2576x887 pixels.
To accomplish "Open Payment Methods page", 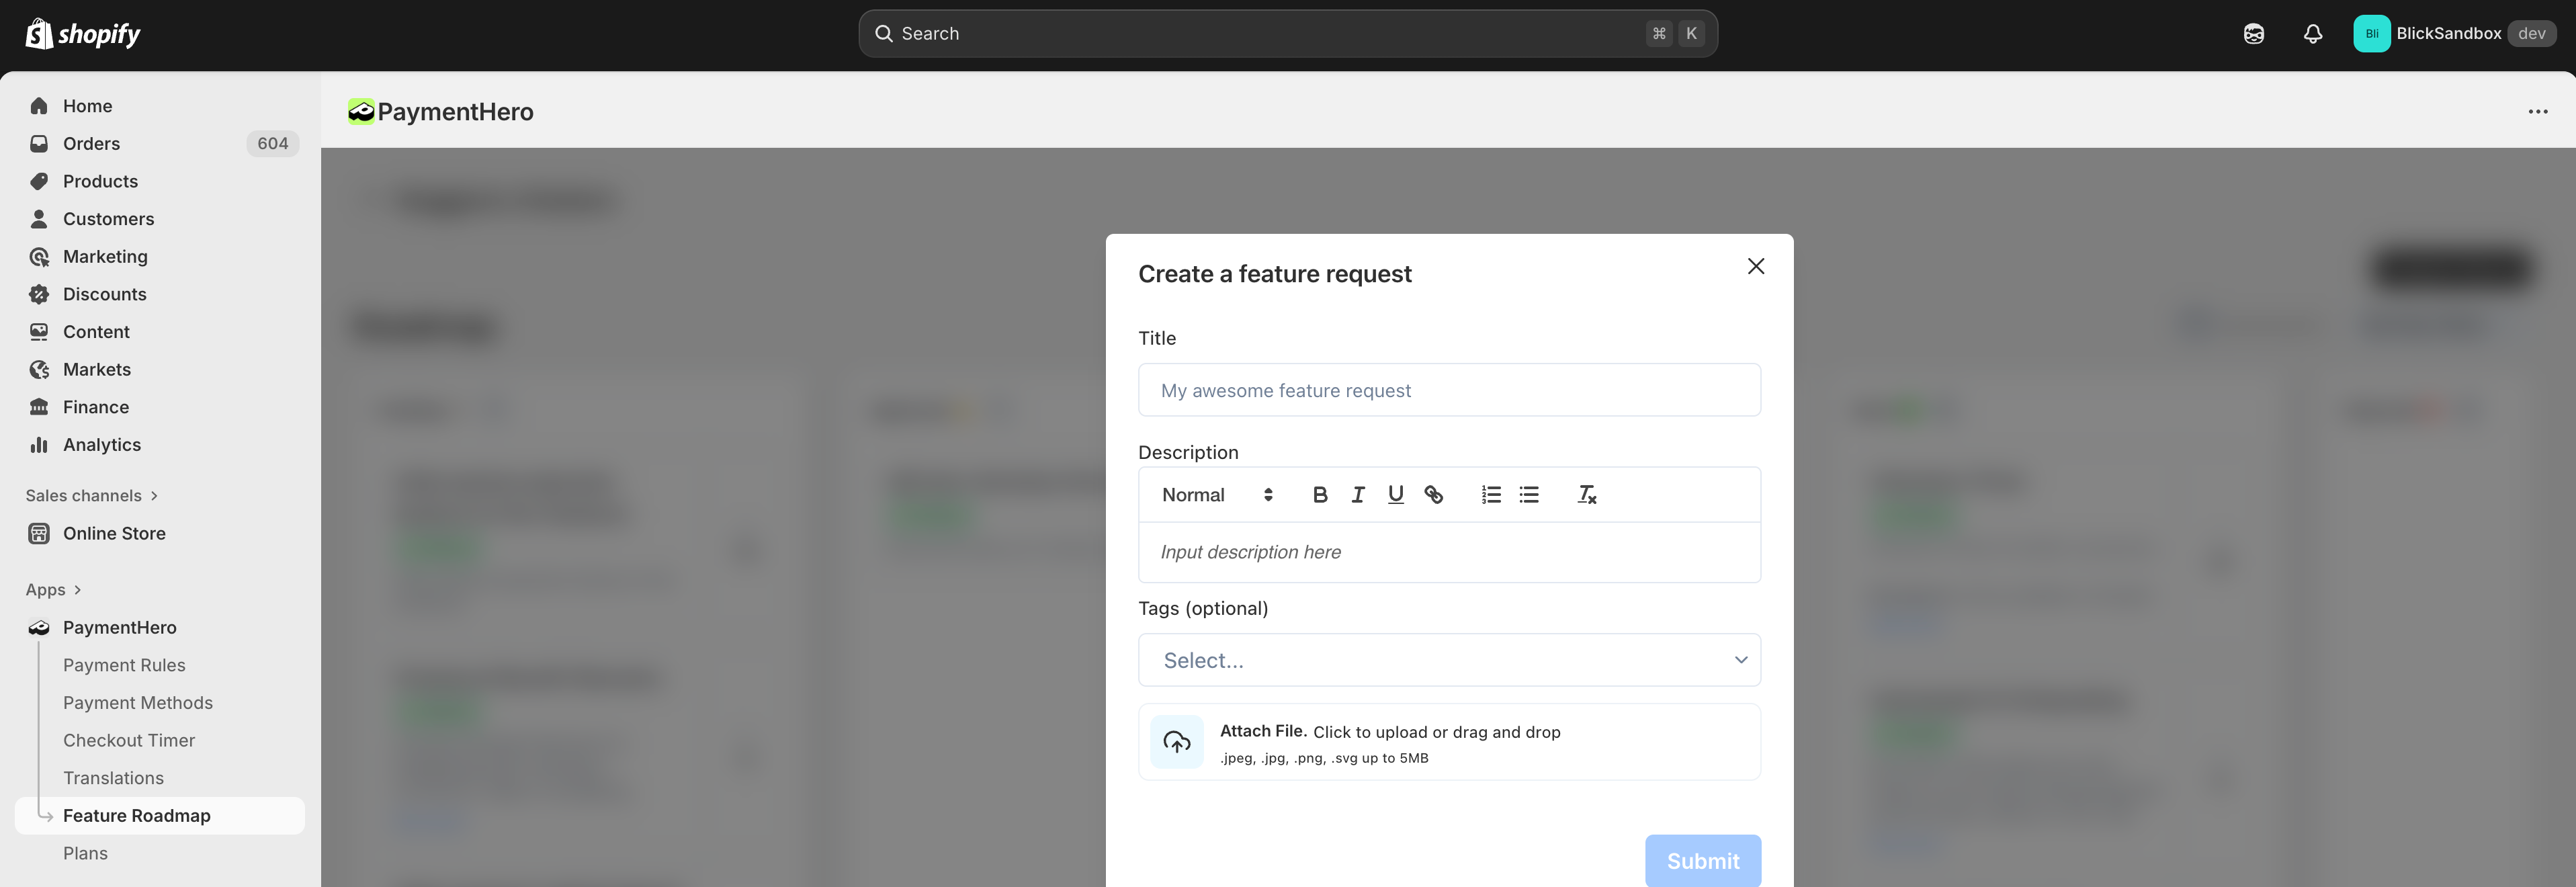I will coord(138,703).
